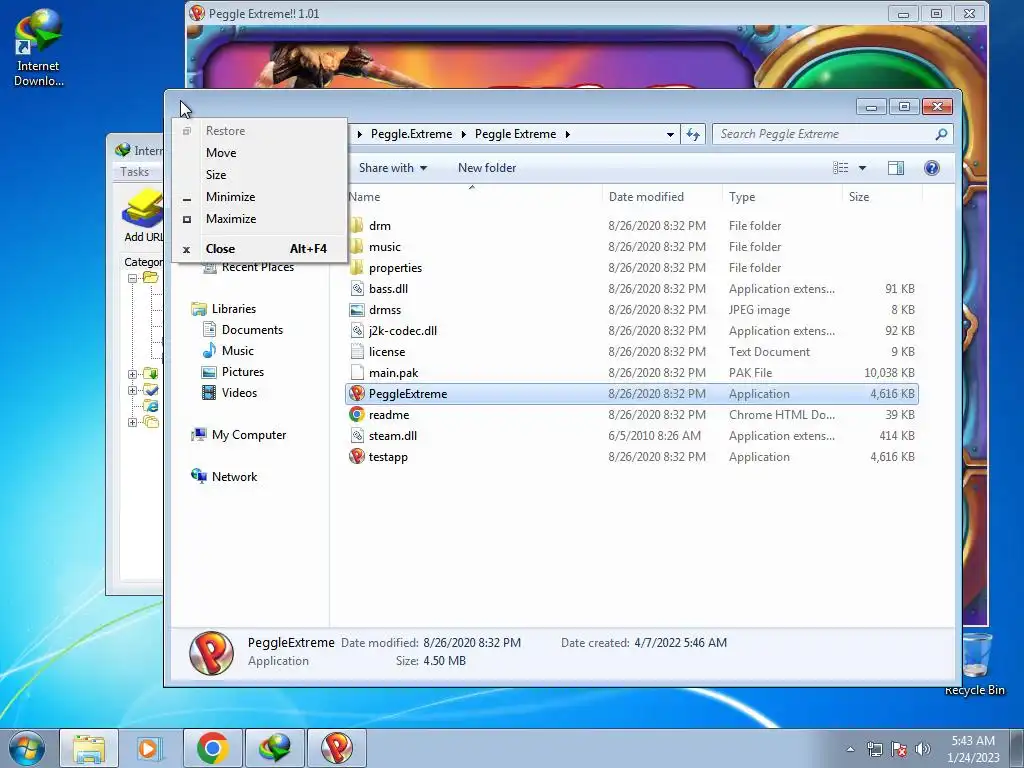1024x768 pixels.
Task: Click the PeggleExtreme details pane thumbnail
Action: coord(211,652)
